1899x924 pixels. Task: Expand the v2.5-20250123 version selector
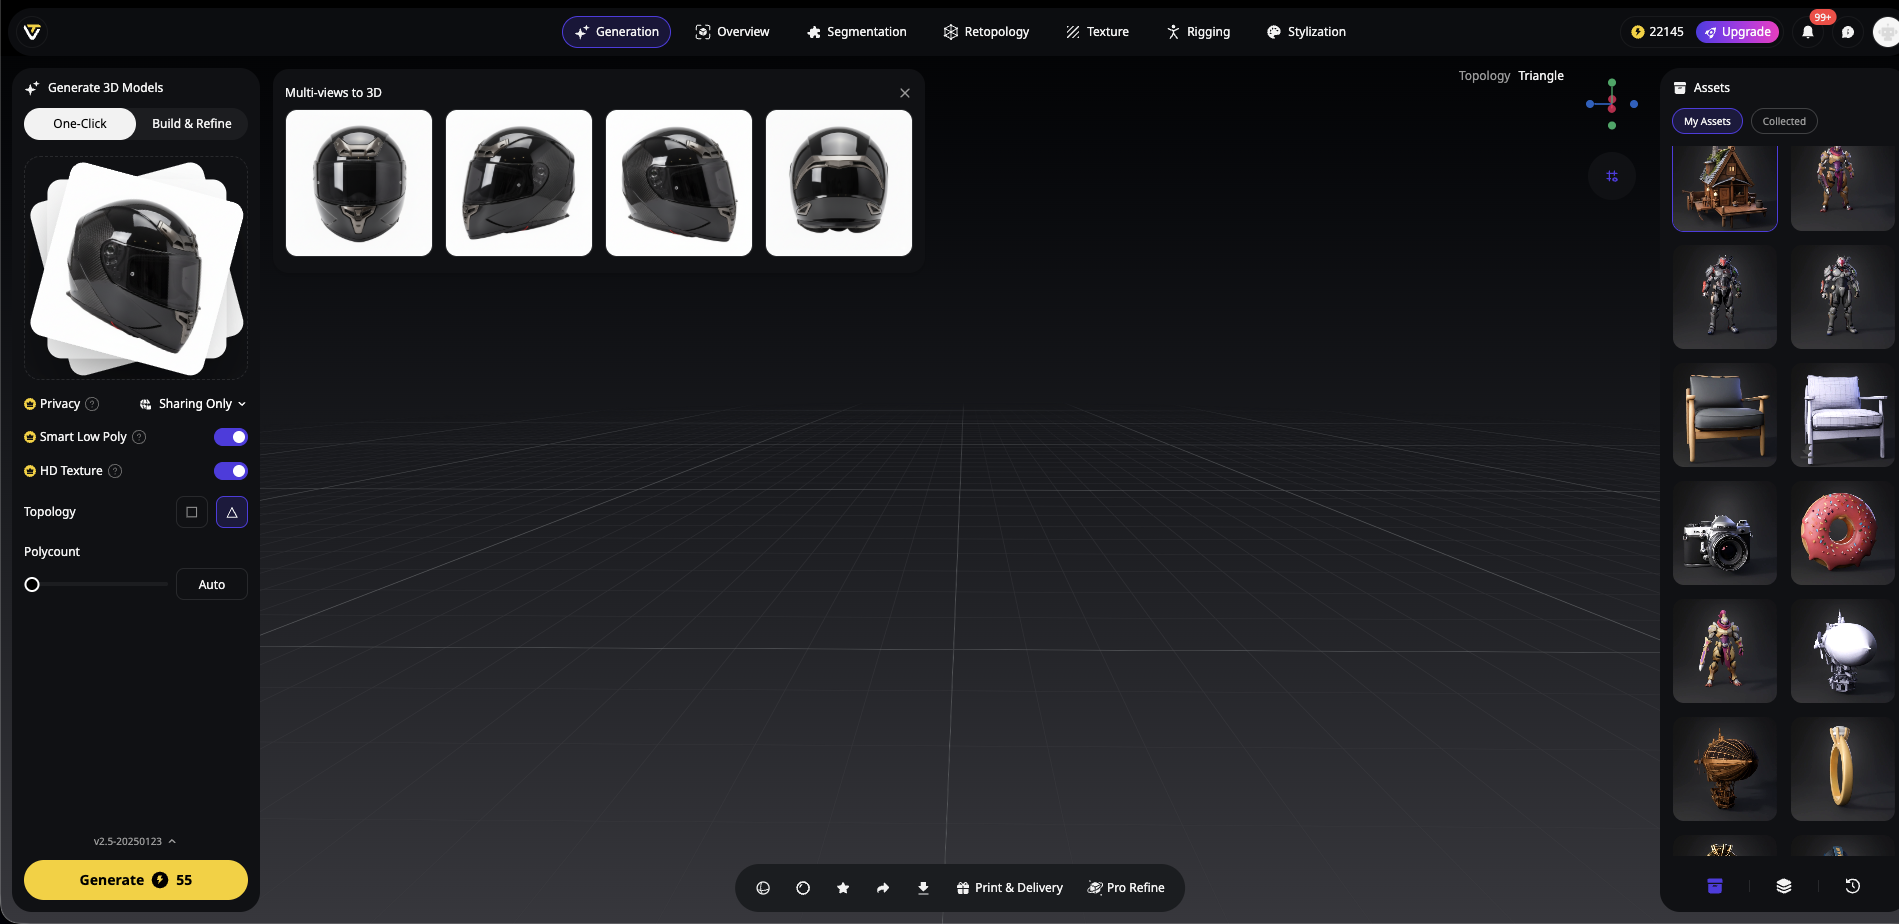[x=135, y=841]
